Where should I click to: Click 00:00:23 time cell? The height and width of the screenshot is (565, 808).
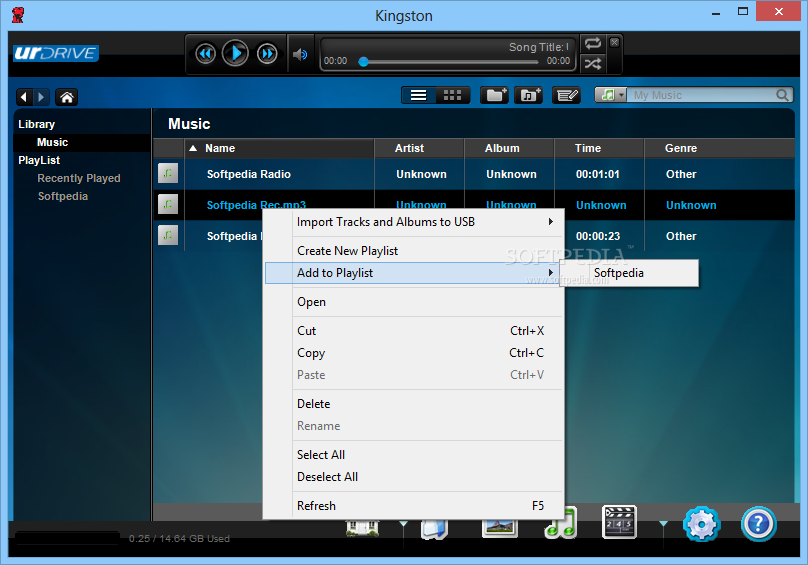click(598, 236)
